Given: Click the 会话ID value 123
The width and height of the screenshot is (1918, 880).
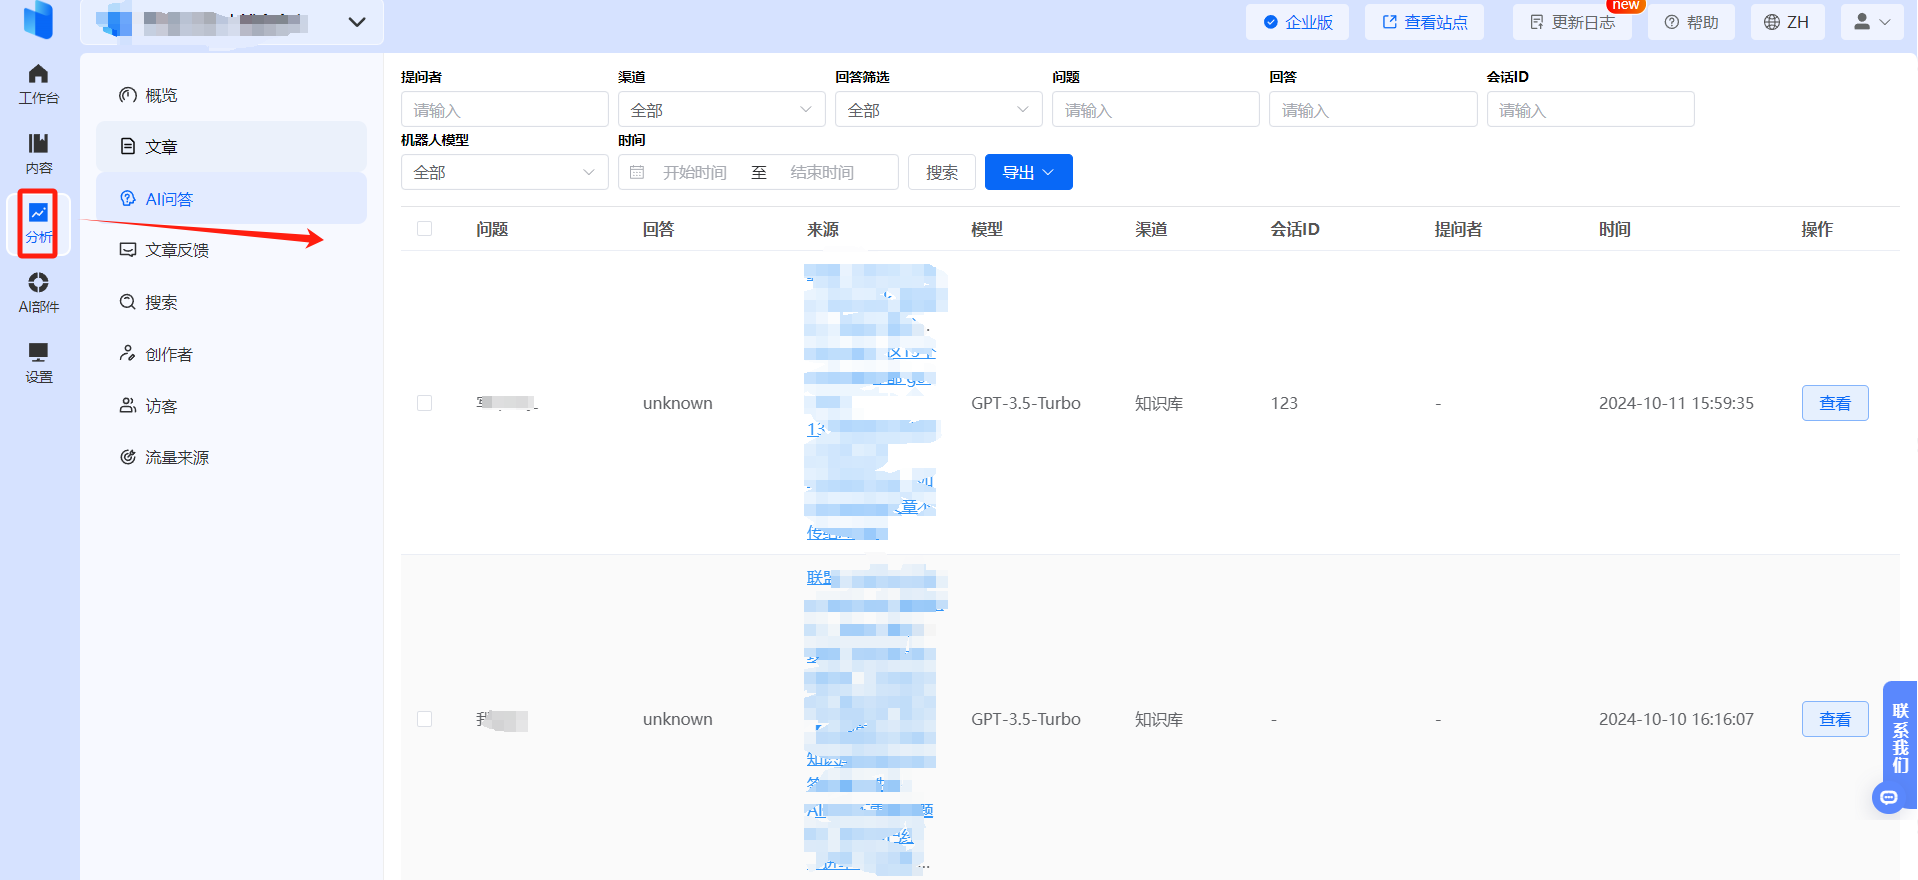Looking at the screenshot, I should point(1284,403).
